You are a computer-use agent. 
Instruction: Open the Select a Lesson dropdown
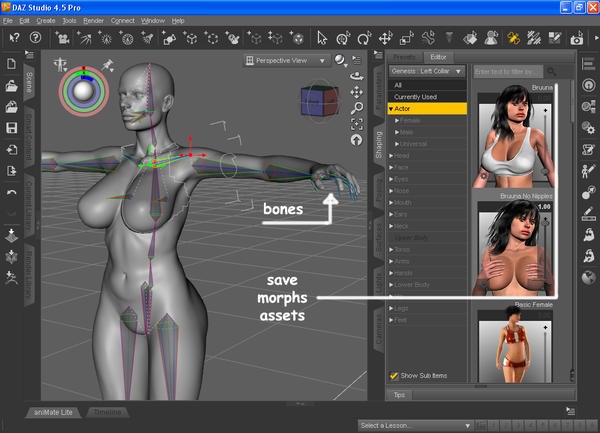(415, 425)
